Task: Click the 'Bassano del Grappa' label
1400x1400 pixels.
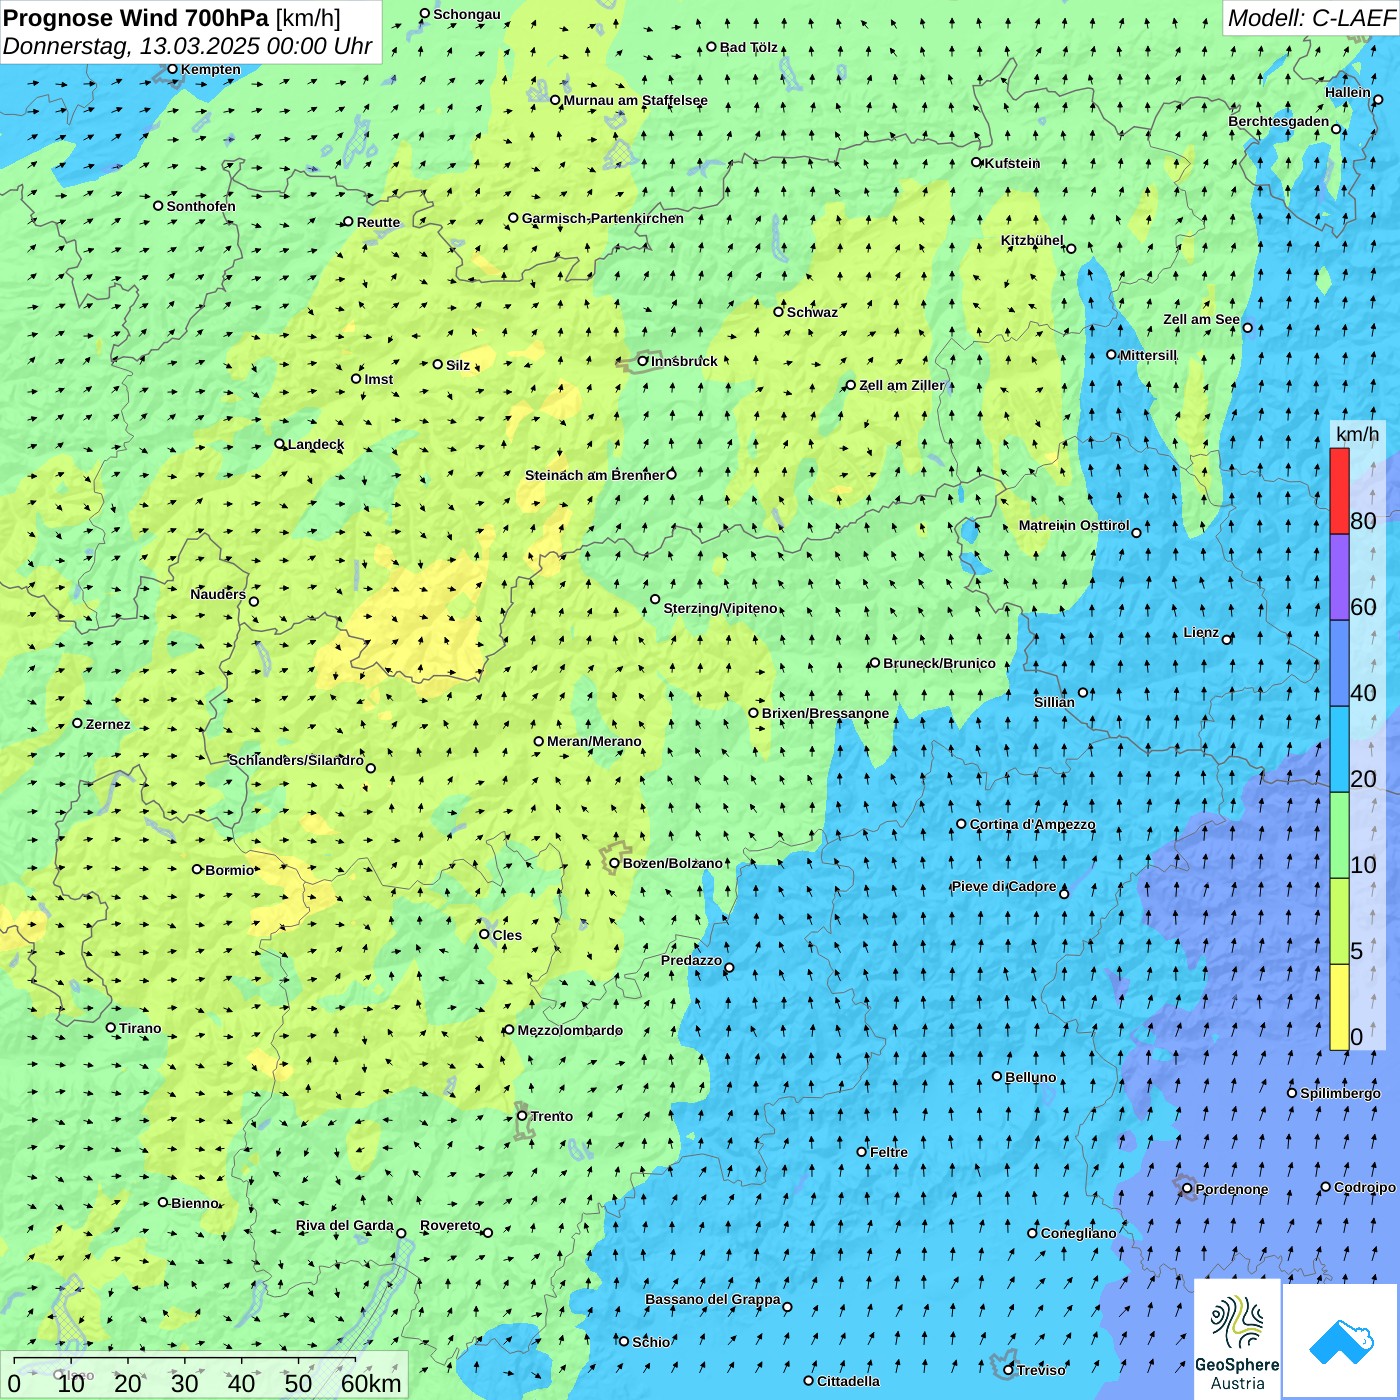Action: (713, 1299)
